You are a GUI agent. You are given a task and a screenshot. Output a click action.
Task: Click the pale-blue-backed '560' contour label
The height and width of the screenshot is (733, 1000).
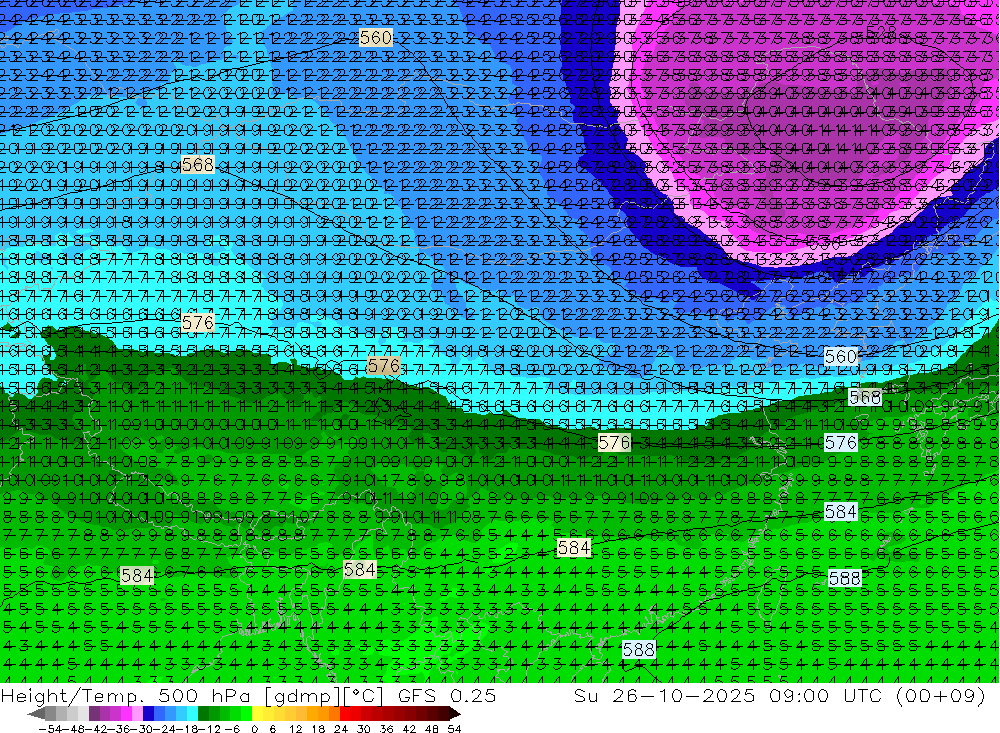841,357
